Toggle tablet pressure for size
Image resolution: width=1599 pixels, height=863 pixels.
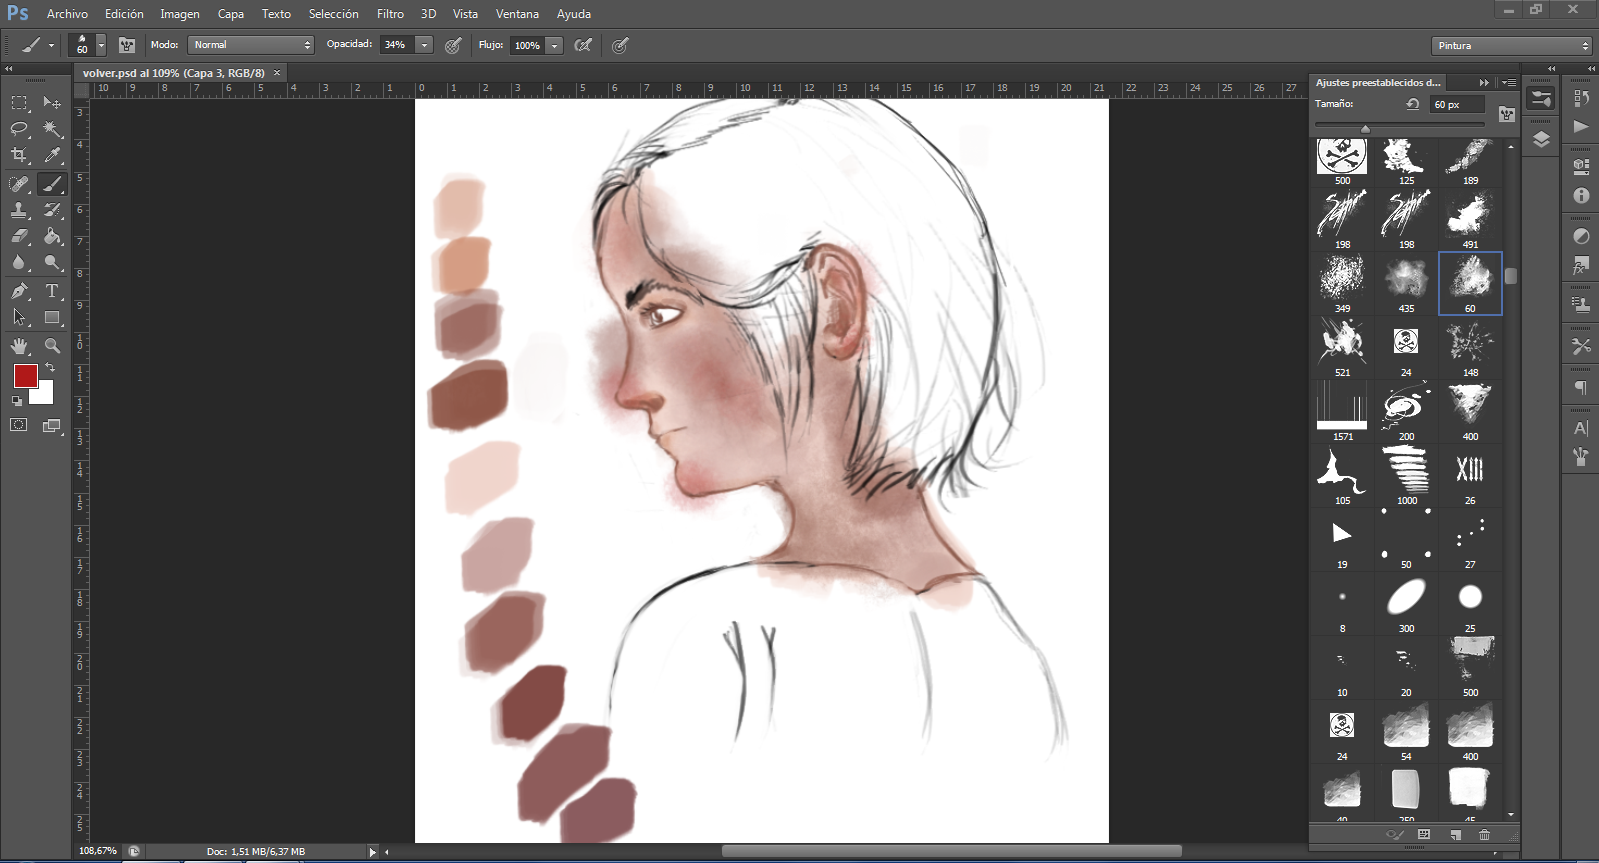pos(620,45)
